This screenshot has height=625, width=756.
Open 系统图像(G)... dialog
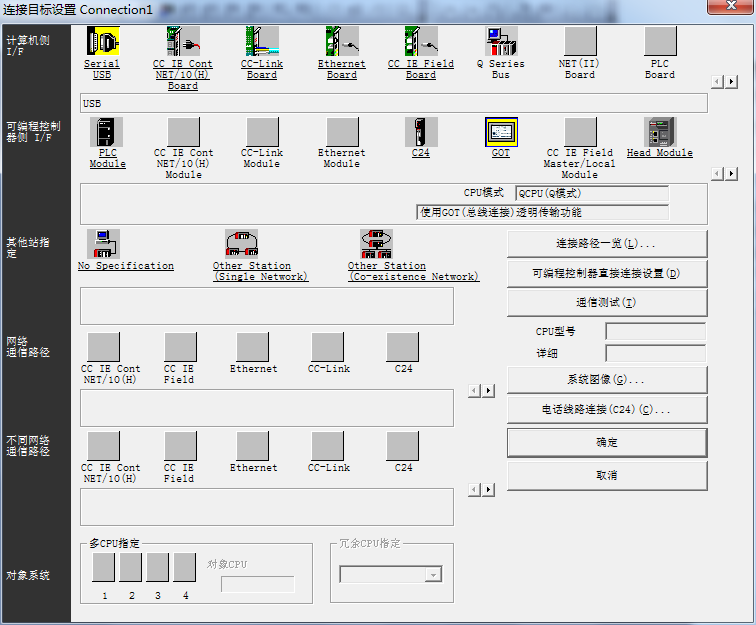point(606,380)
